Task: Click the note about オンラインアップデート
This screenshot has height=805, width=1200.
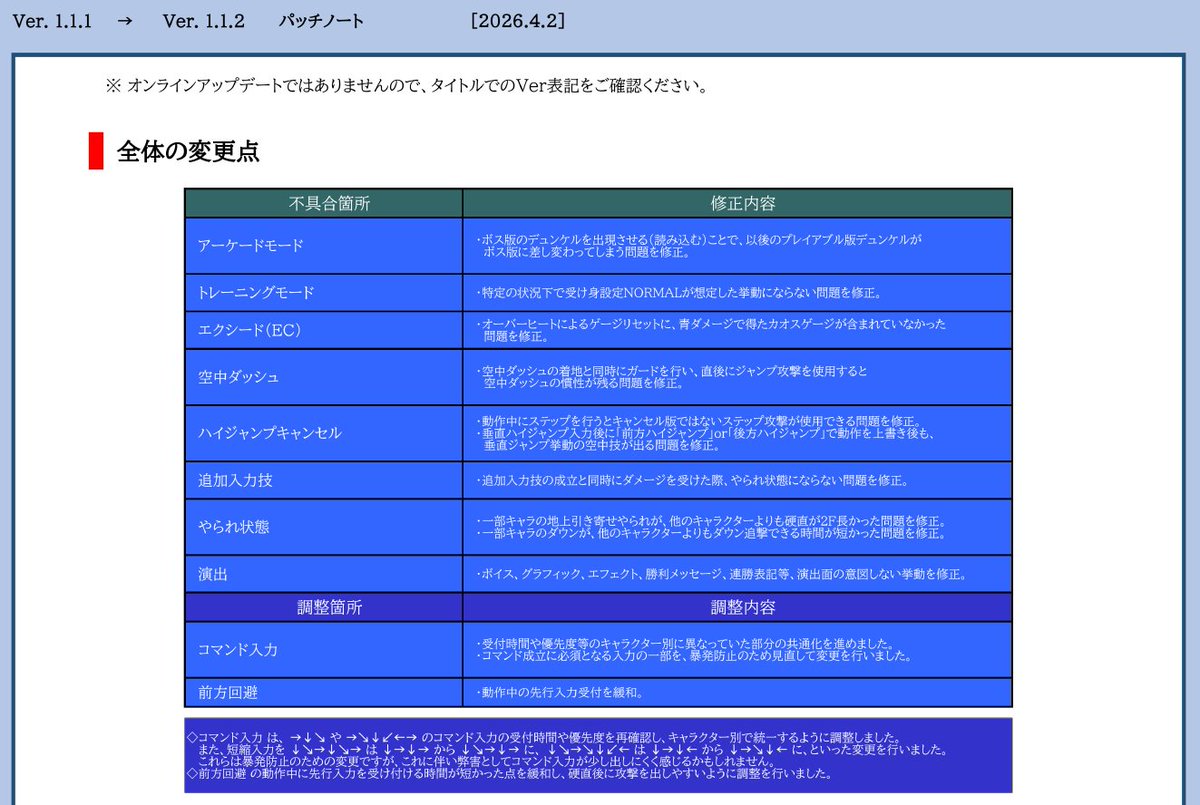Action: coord(406,85)
